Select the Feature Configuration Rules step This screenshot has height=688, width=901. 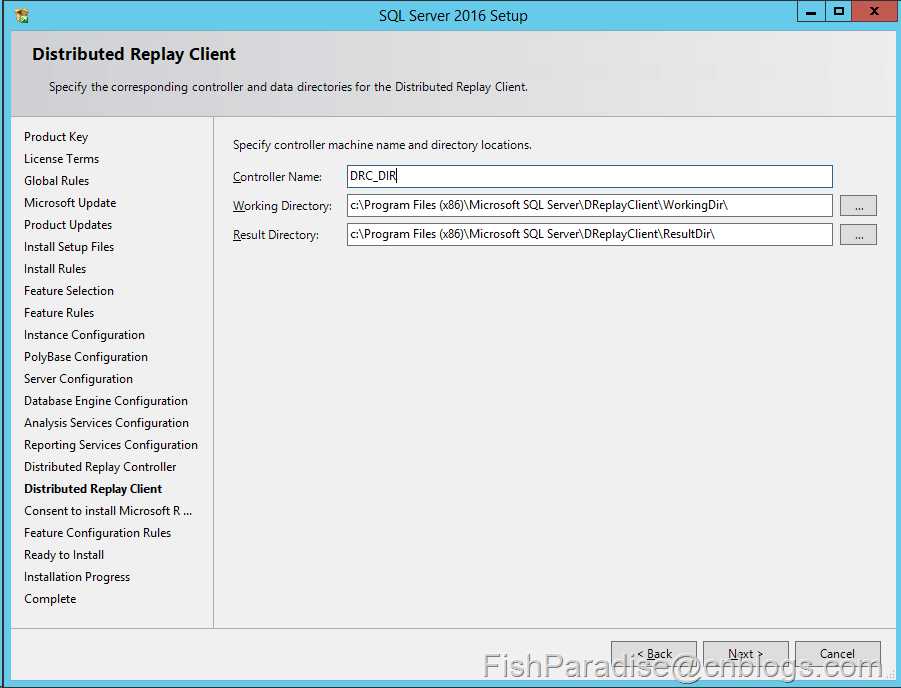[x=97, y=533]
